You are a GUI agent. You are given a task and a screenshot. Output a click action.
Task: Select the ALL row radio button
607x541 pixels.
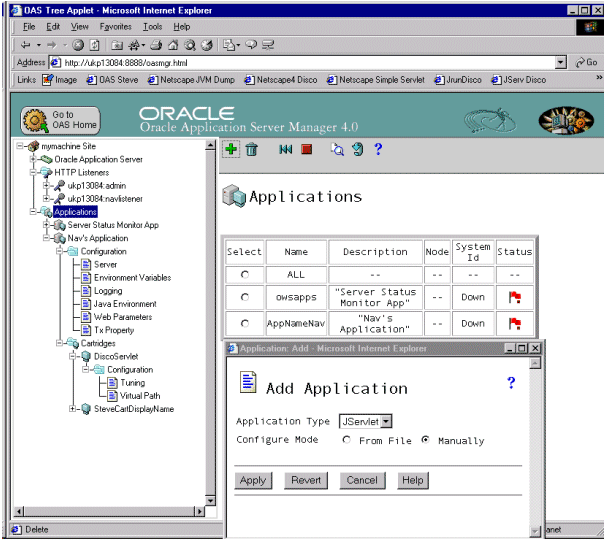(x=245, y=274)
